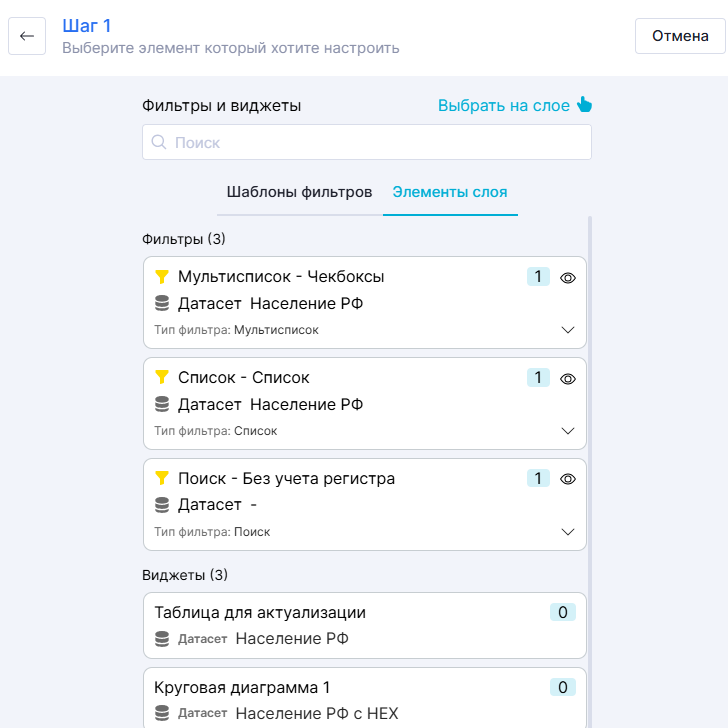Click the back arrow button

(27, 36)
